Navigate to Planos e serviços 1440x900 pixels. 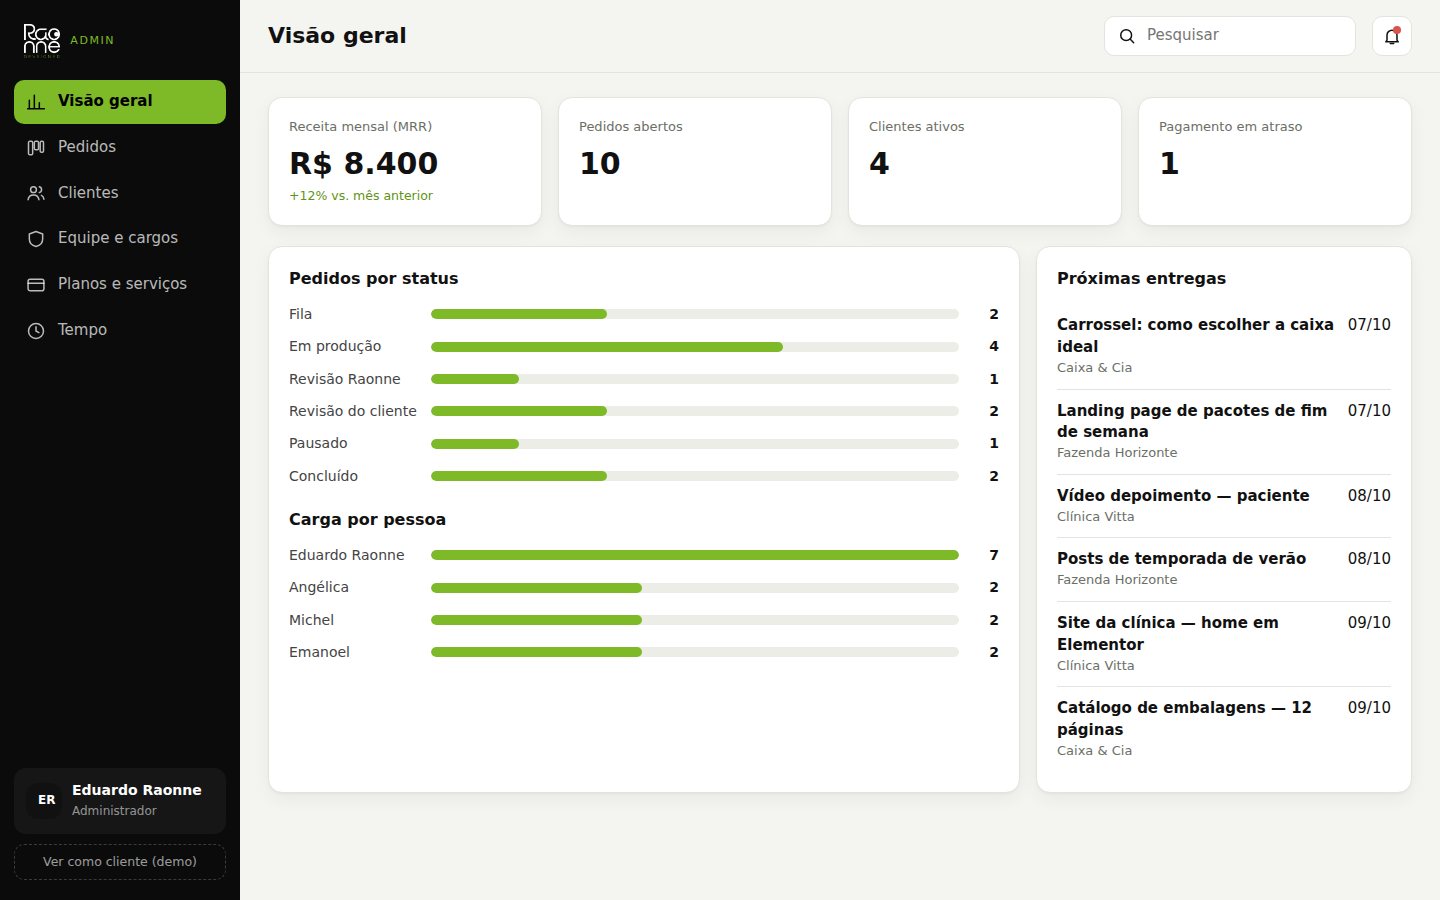pos(120,284)
